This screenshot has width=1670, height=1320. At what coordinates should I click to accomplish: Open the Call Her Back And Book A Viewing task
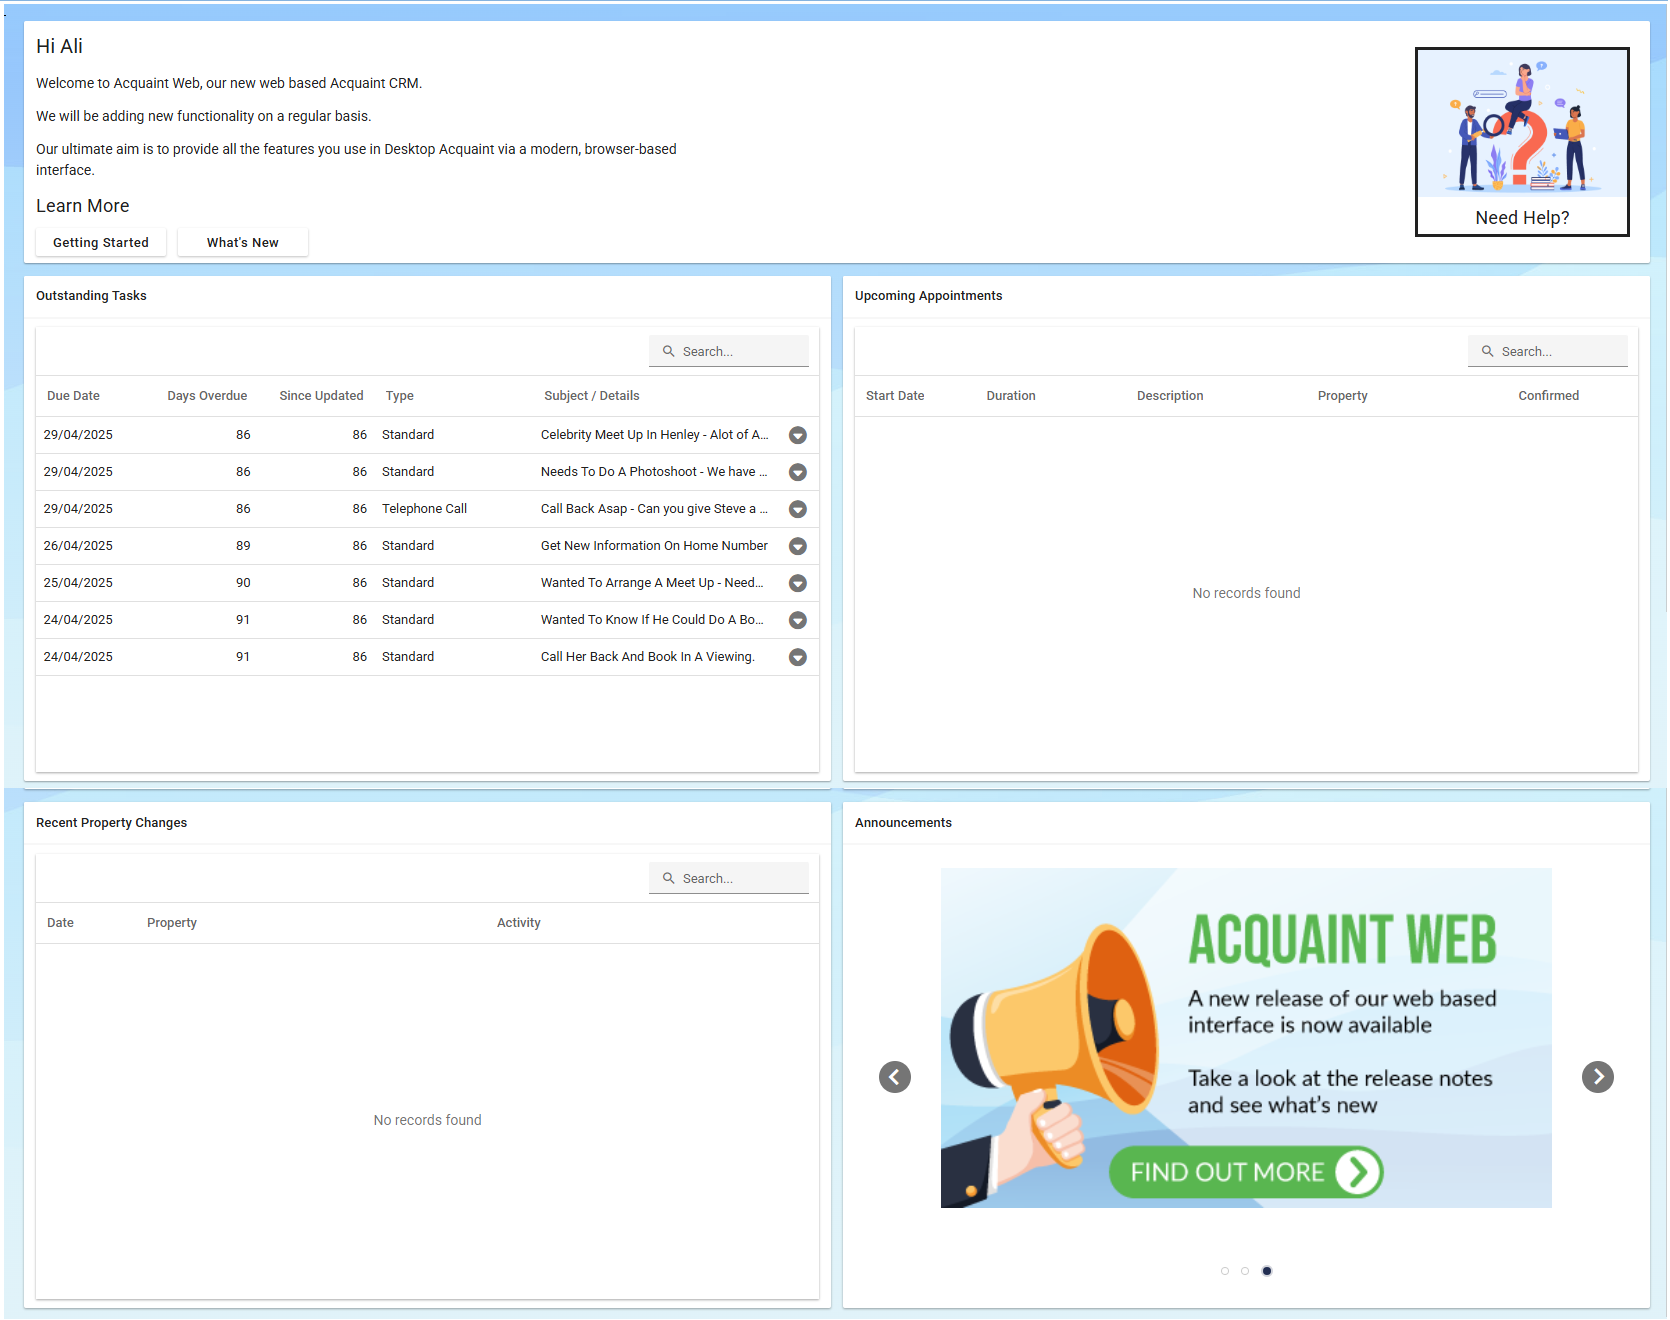648,657
